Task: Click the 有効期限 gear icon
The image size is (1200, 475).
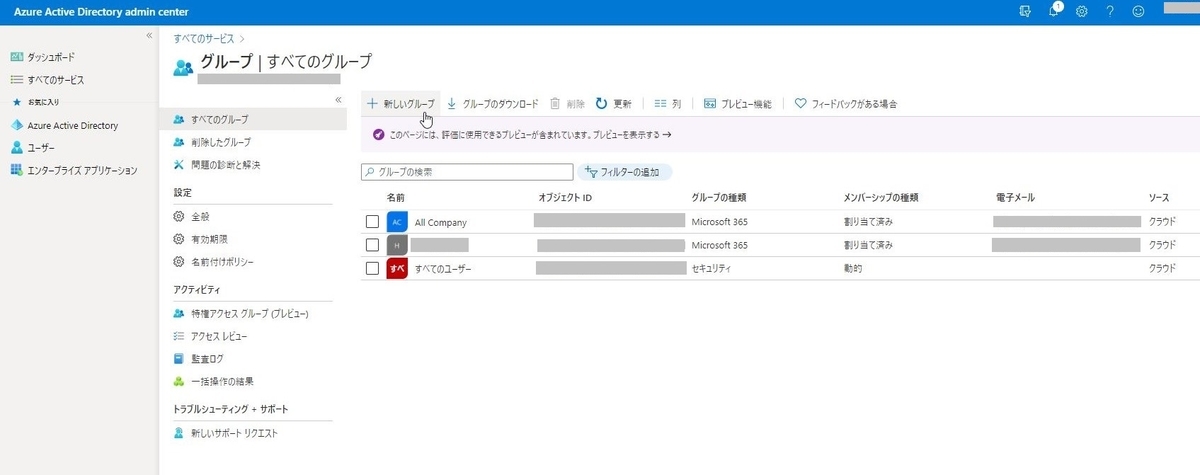Action: point(179,239)
